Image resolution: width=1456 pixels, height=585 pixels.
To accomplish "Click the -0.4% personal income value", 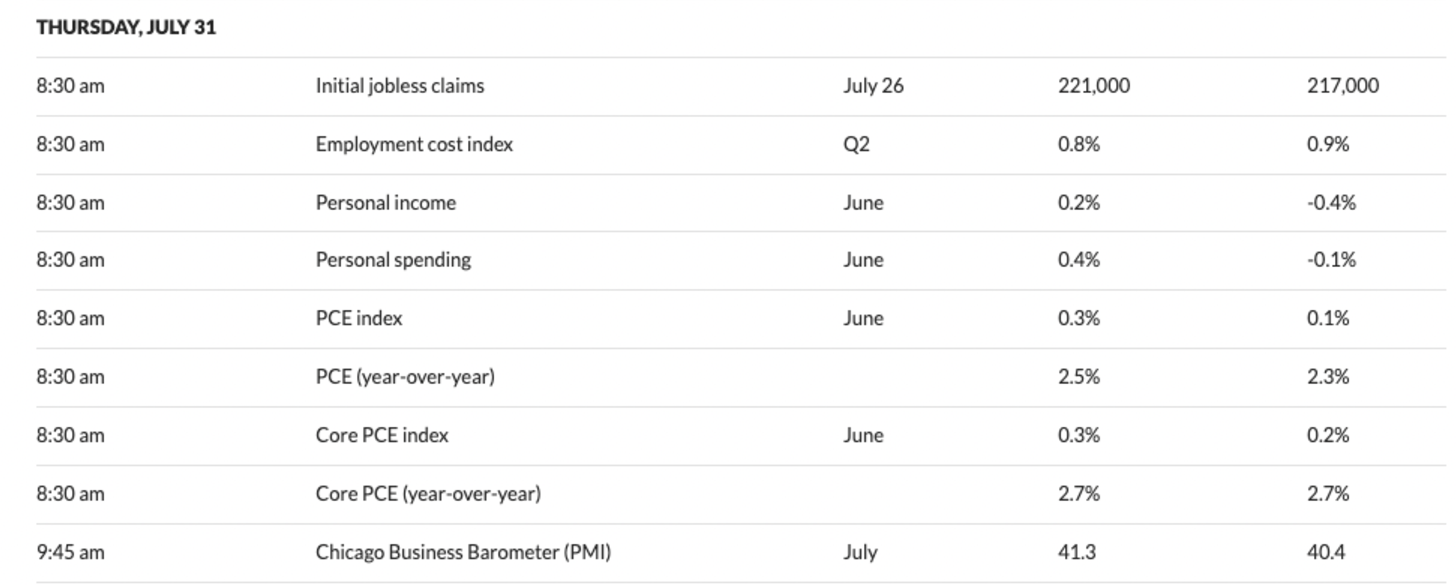I will click(1331, 203).
